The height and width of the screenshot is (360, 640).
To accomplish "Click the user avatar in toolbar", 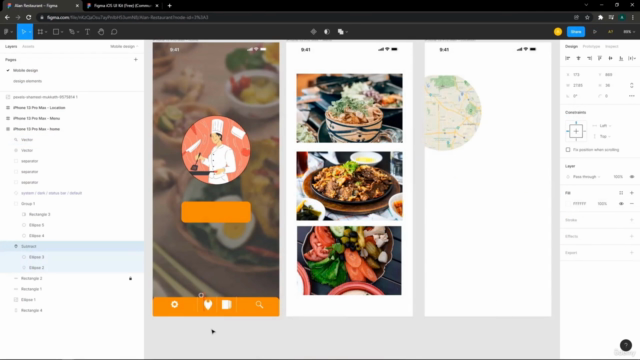I will (x=558, y=32).
